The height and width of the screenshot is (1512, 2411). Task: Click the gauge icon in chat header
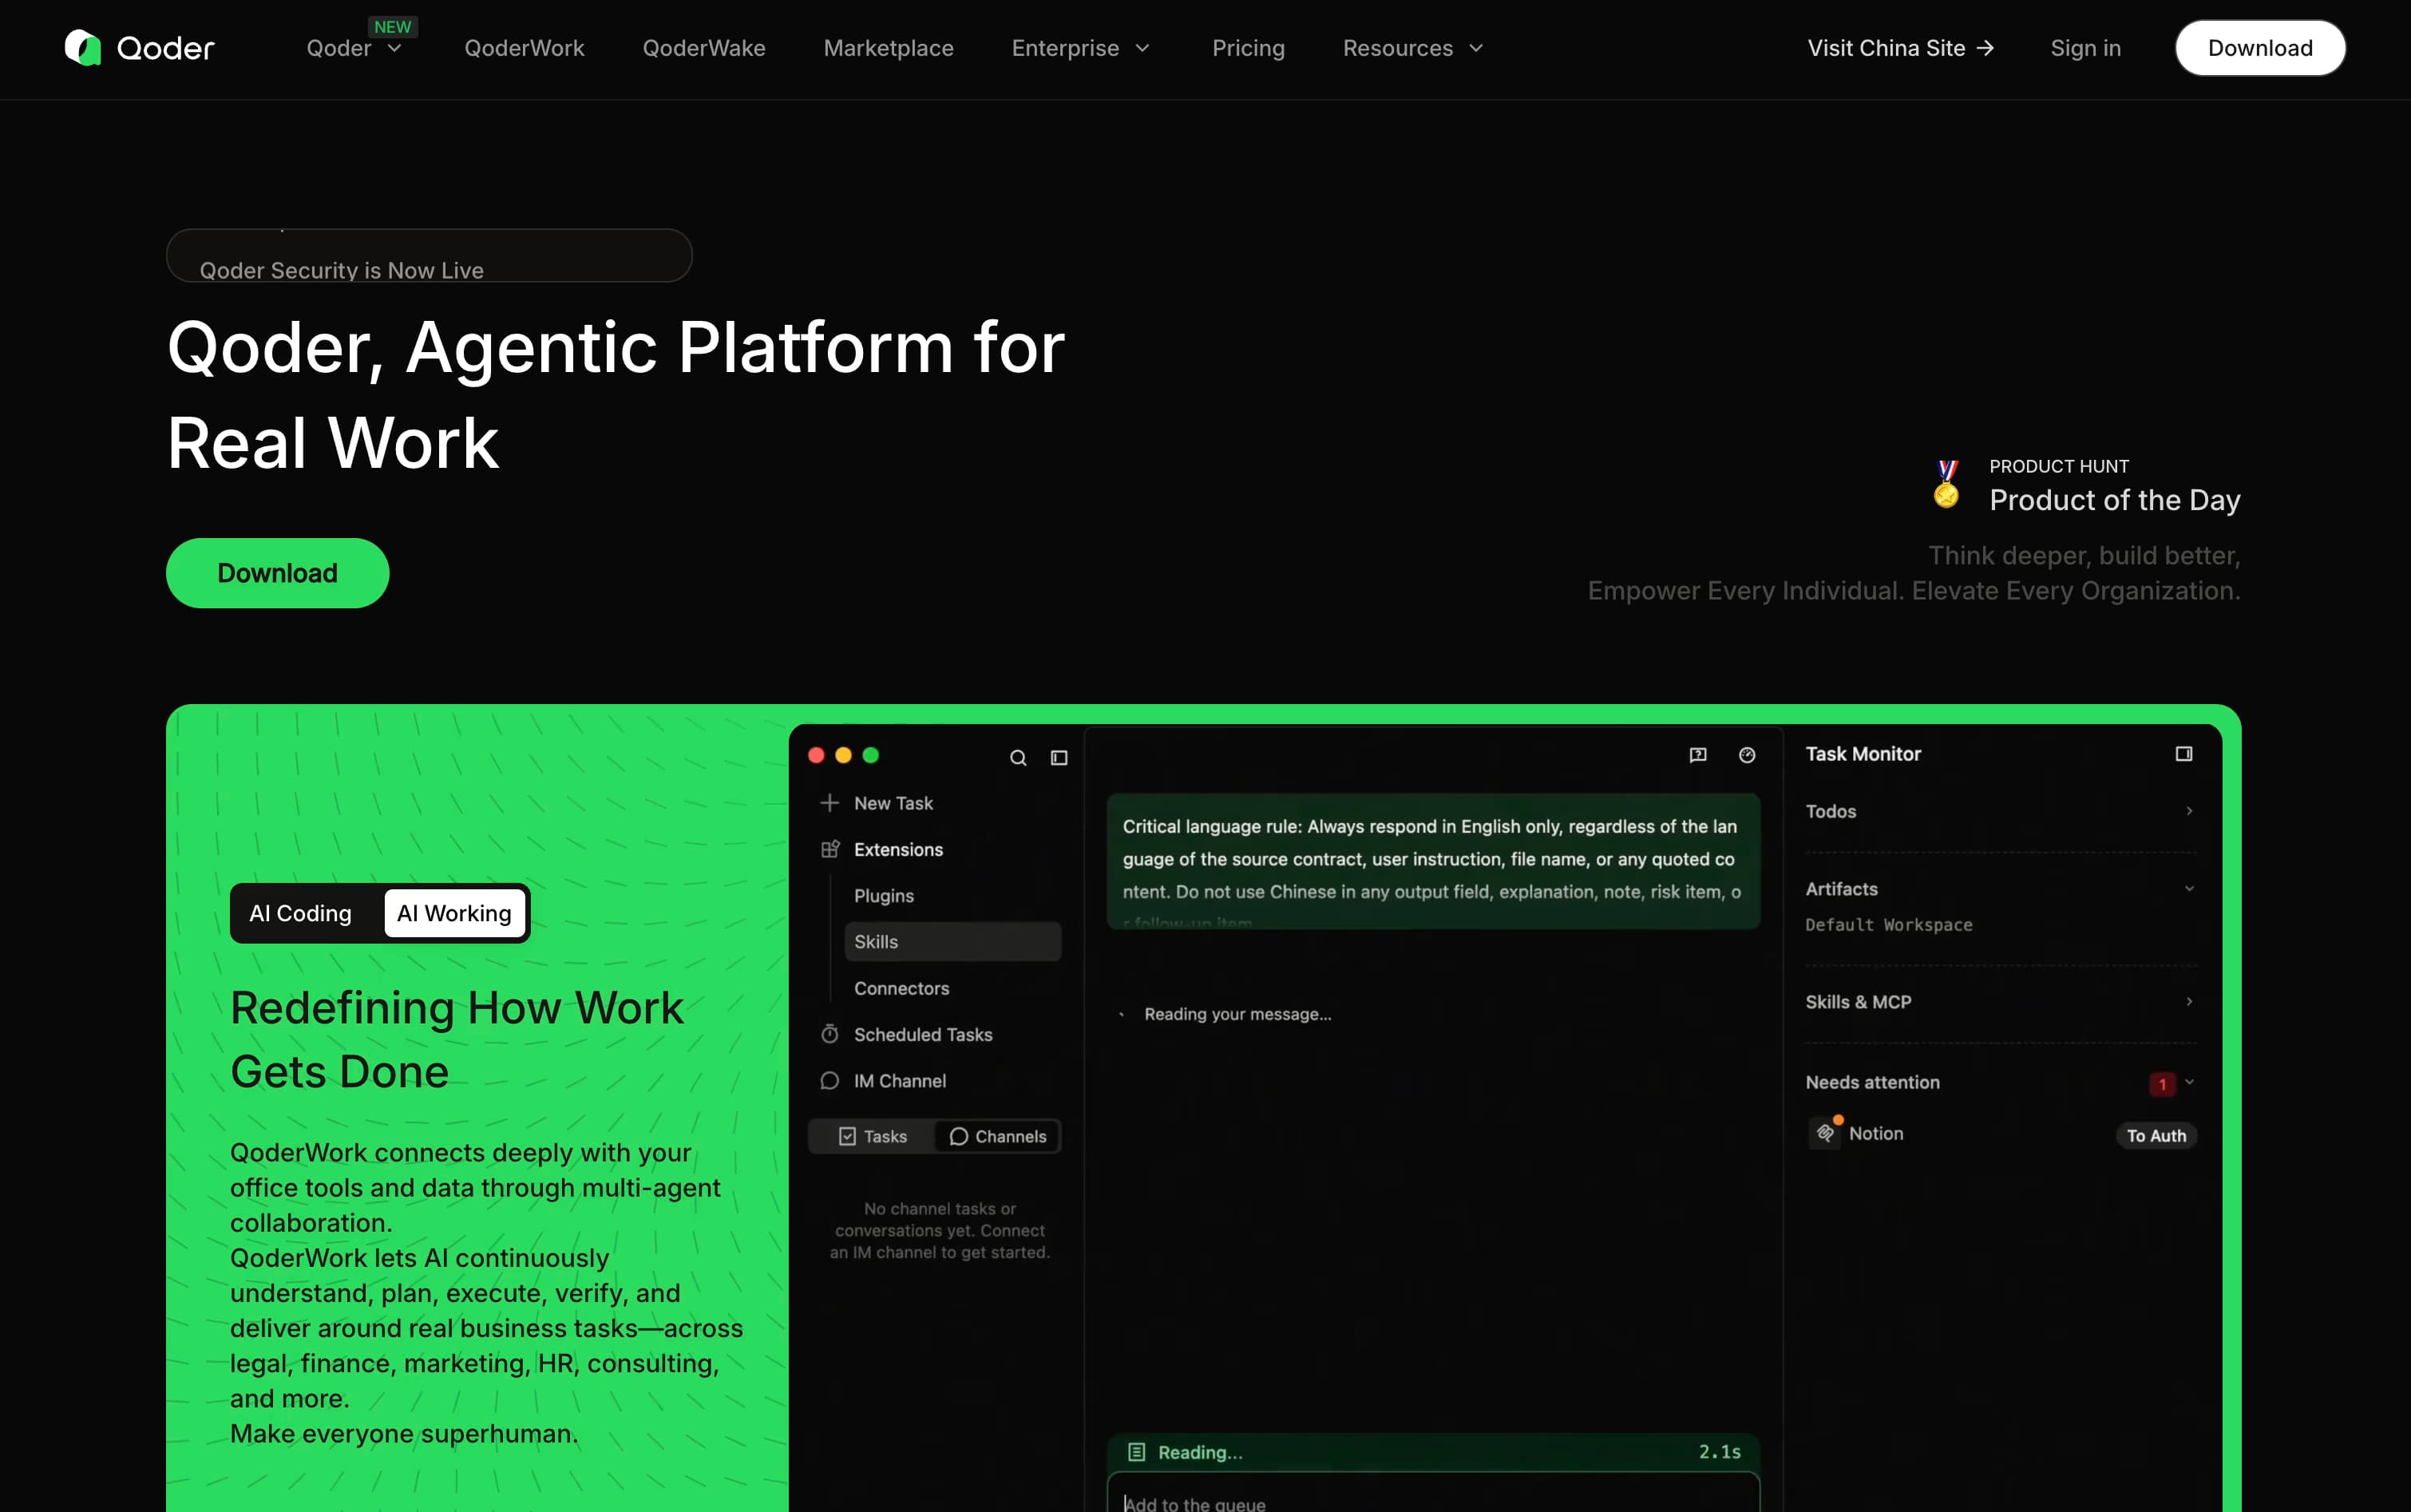point(1747,755)
